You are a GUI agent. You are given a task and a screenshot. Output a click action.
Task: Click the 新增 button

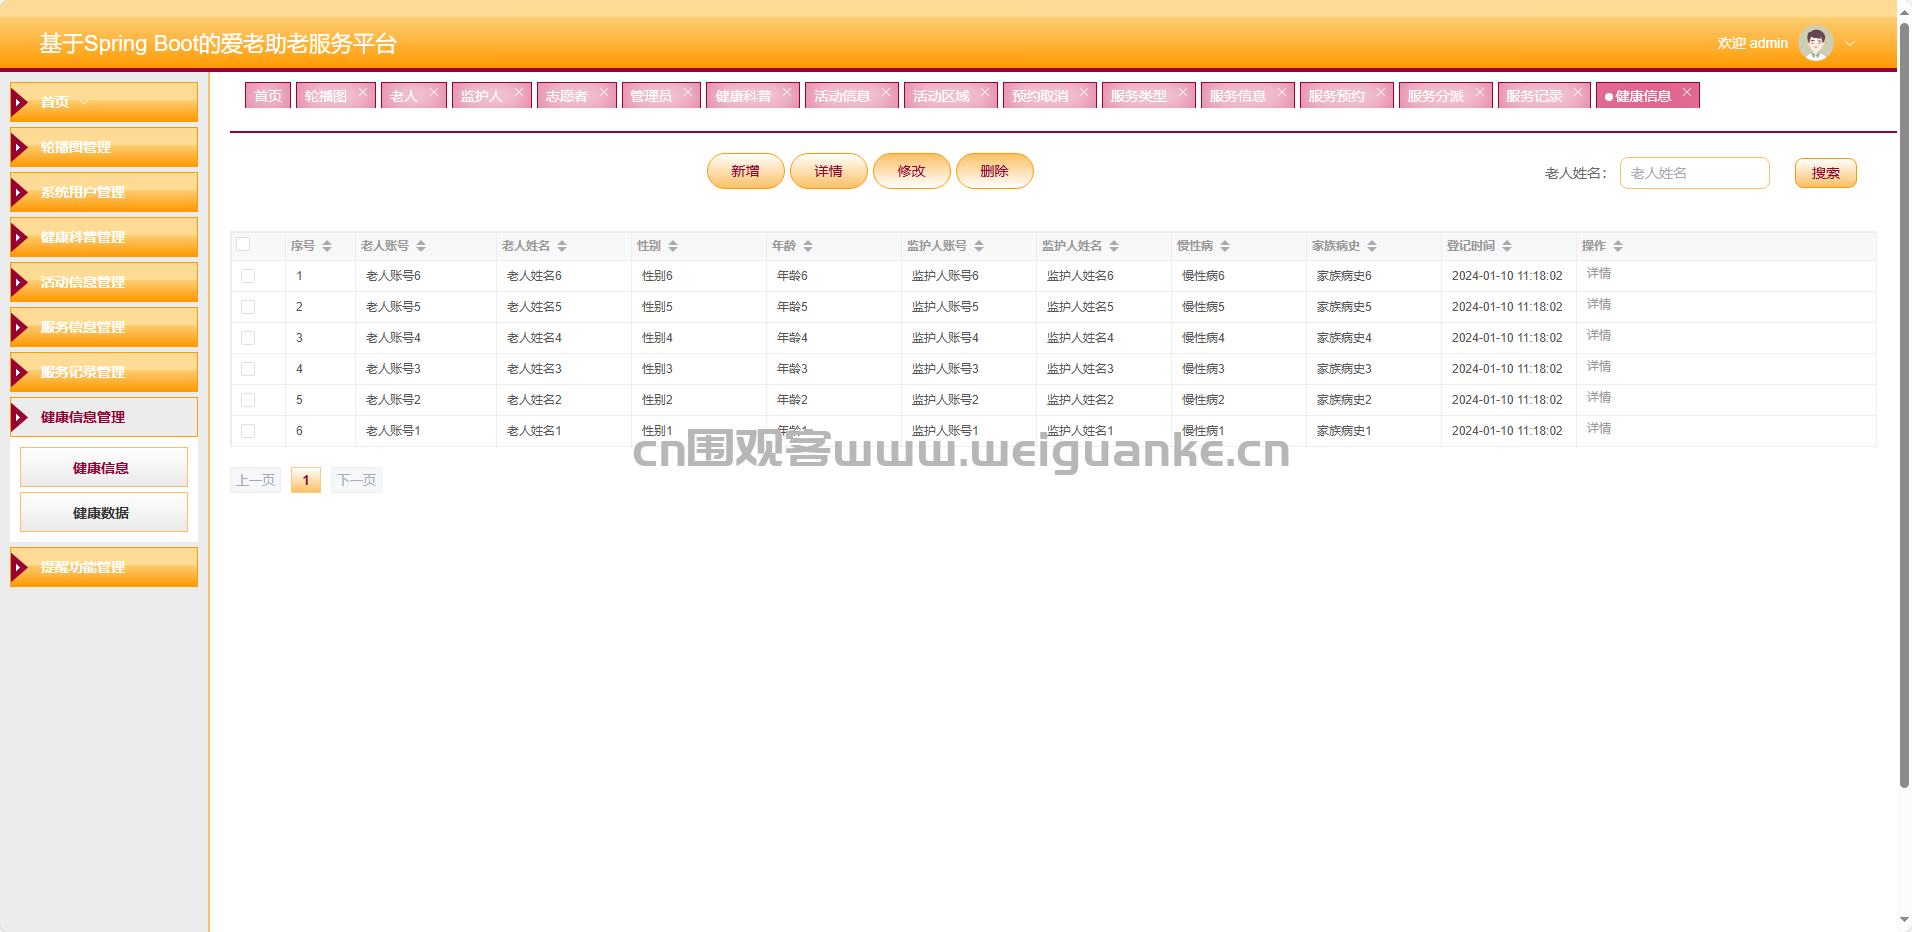pyautogui.click(x=745, y=171)
